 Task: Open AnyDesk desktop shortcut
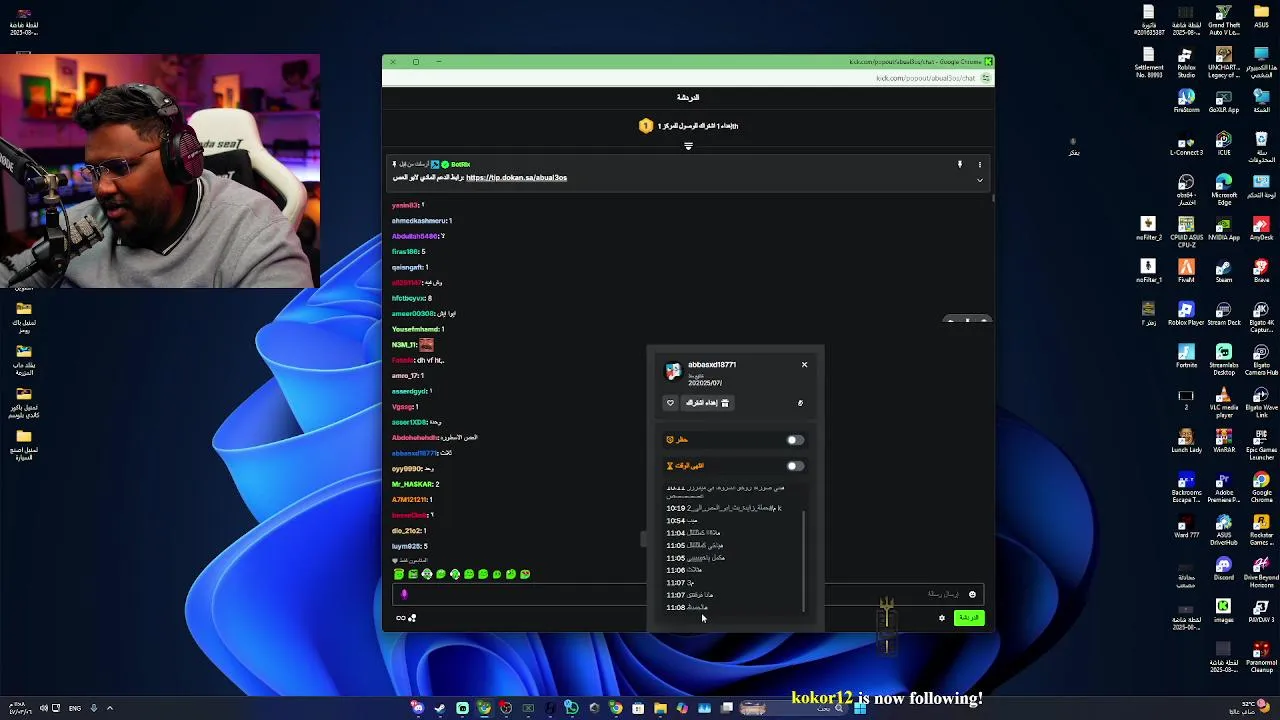pyautogui.click(x=1261, y=229)
